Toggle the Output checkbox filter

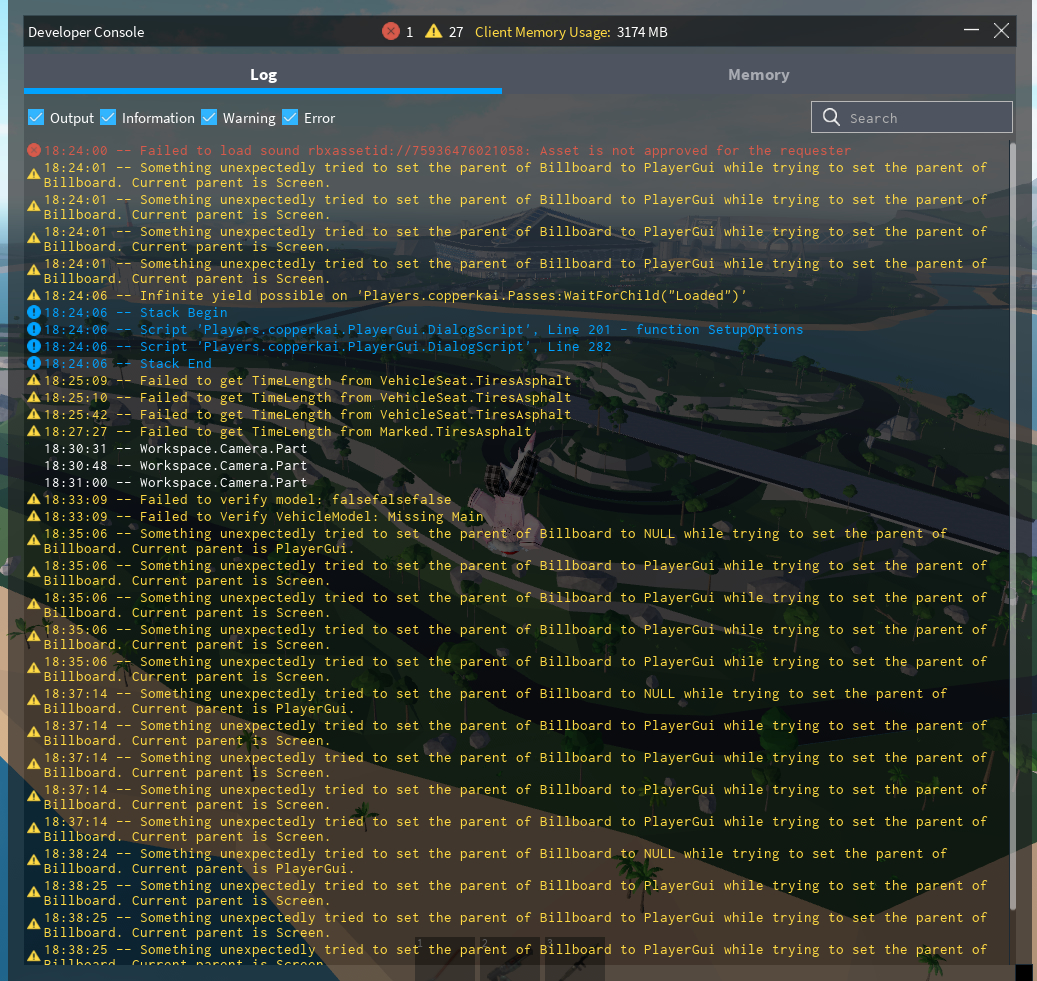pos(36,118)
